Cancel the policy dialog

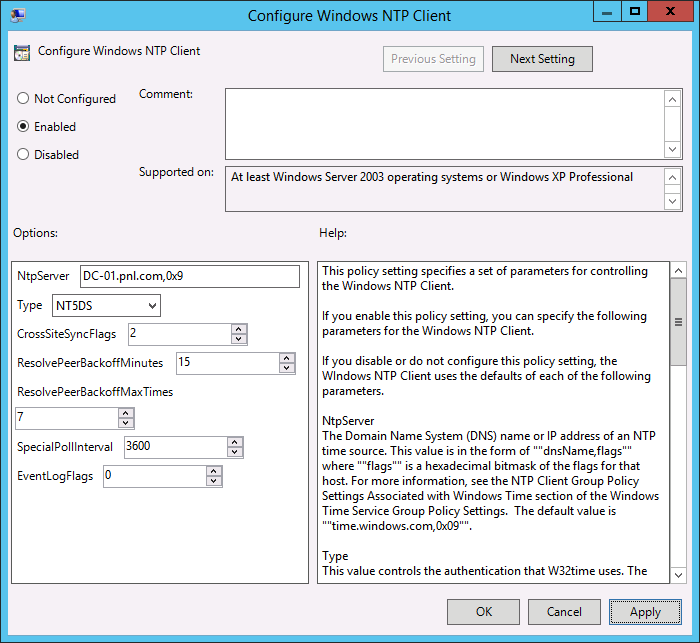[564, 611]
